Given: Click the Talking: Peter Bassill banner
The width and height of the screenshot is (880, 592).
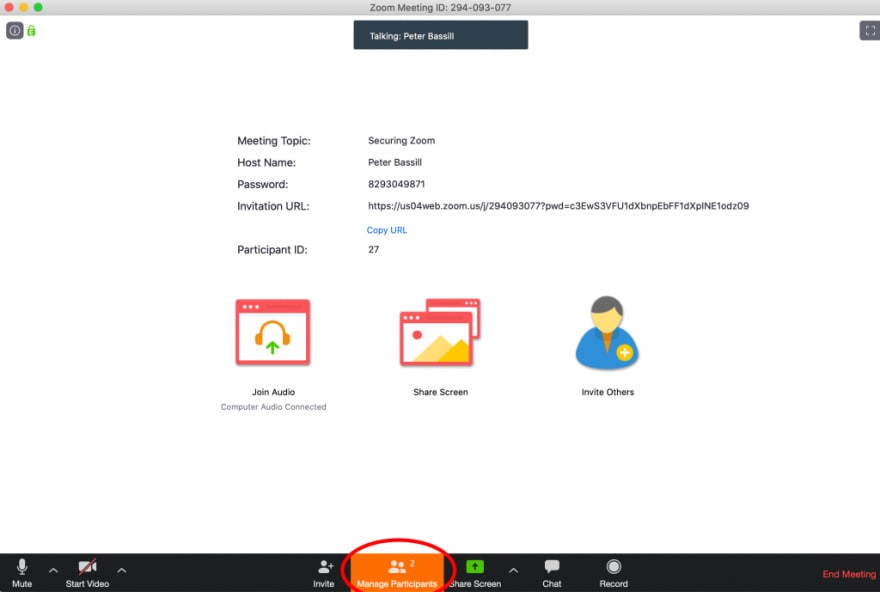Looking at the screenshot, I should pyautogui.click(x=441, y=35).
